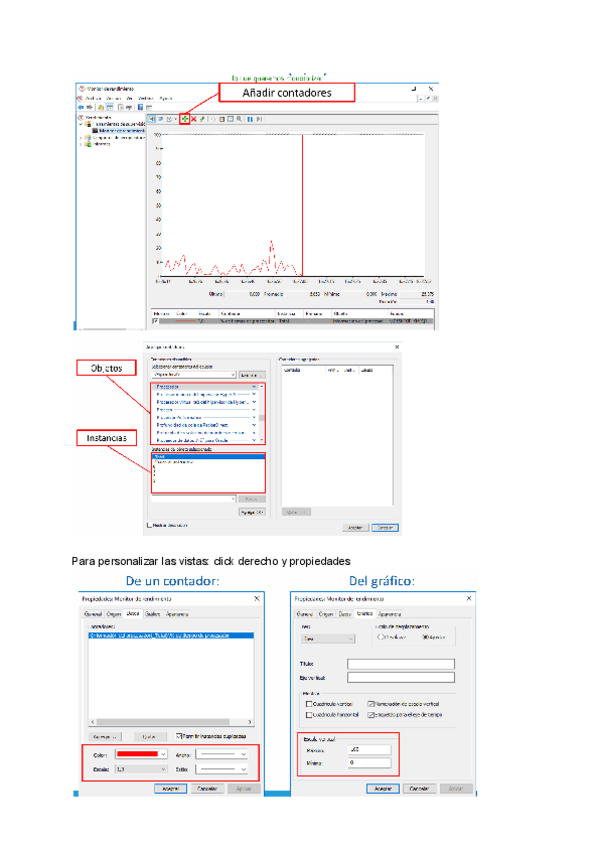Click the green plus Add counters icon
600x848 pixels.
184,119
